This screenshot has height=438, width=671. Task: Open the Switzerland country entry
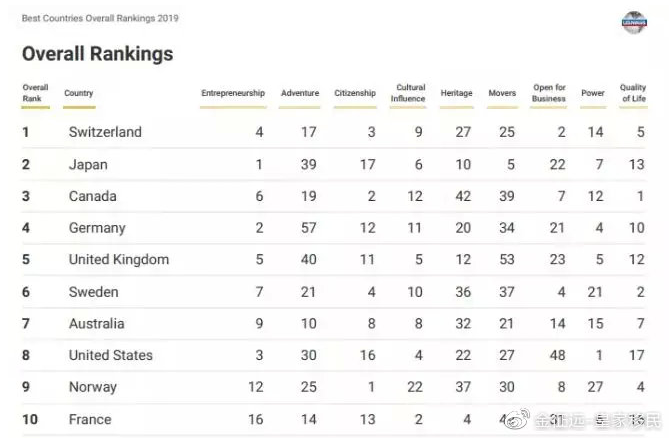click(105, 132)
